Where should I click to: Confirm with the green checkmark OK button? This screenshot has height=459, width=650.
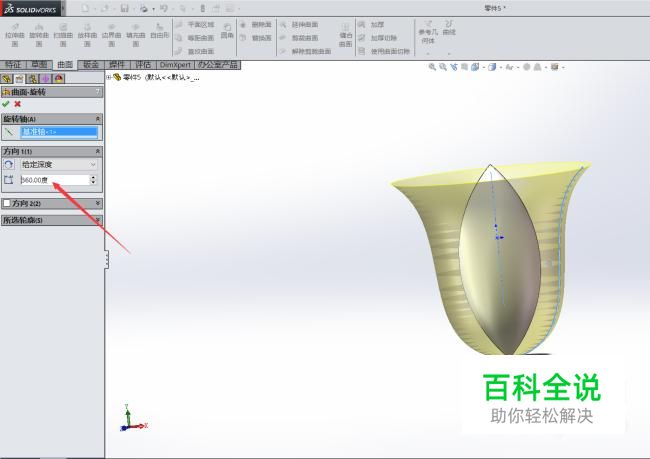click(6, 104)
